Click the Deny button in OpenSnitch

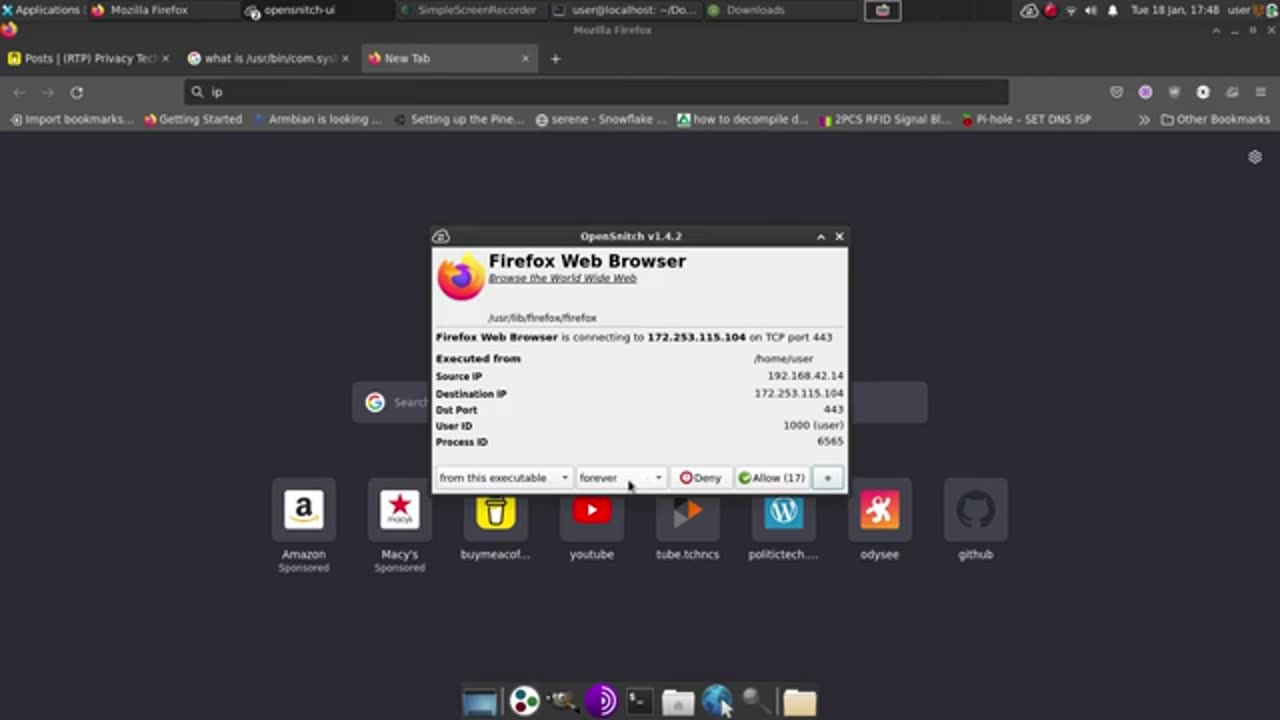coord(700,478)
